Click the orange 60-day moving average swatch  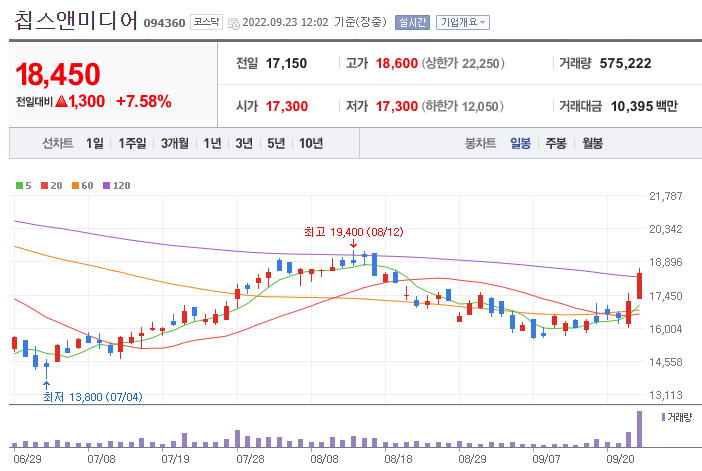pos(75,185)
